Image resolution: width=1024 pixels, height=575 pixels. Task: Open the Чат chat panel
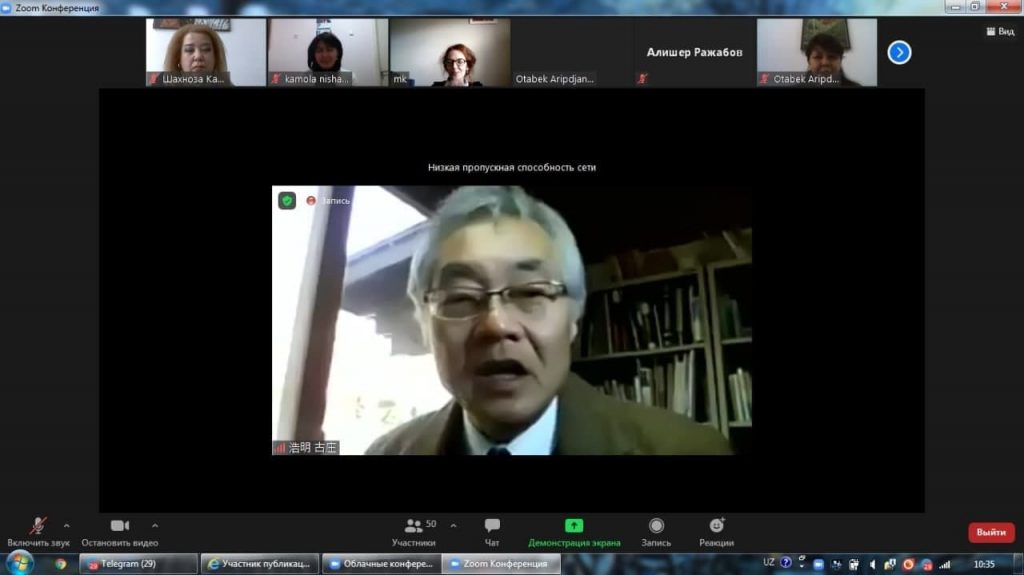[492, 531]
